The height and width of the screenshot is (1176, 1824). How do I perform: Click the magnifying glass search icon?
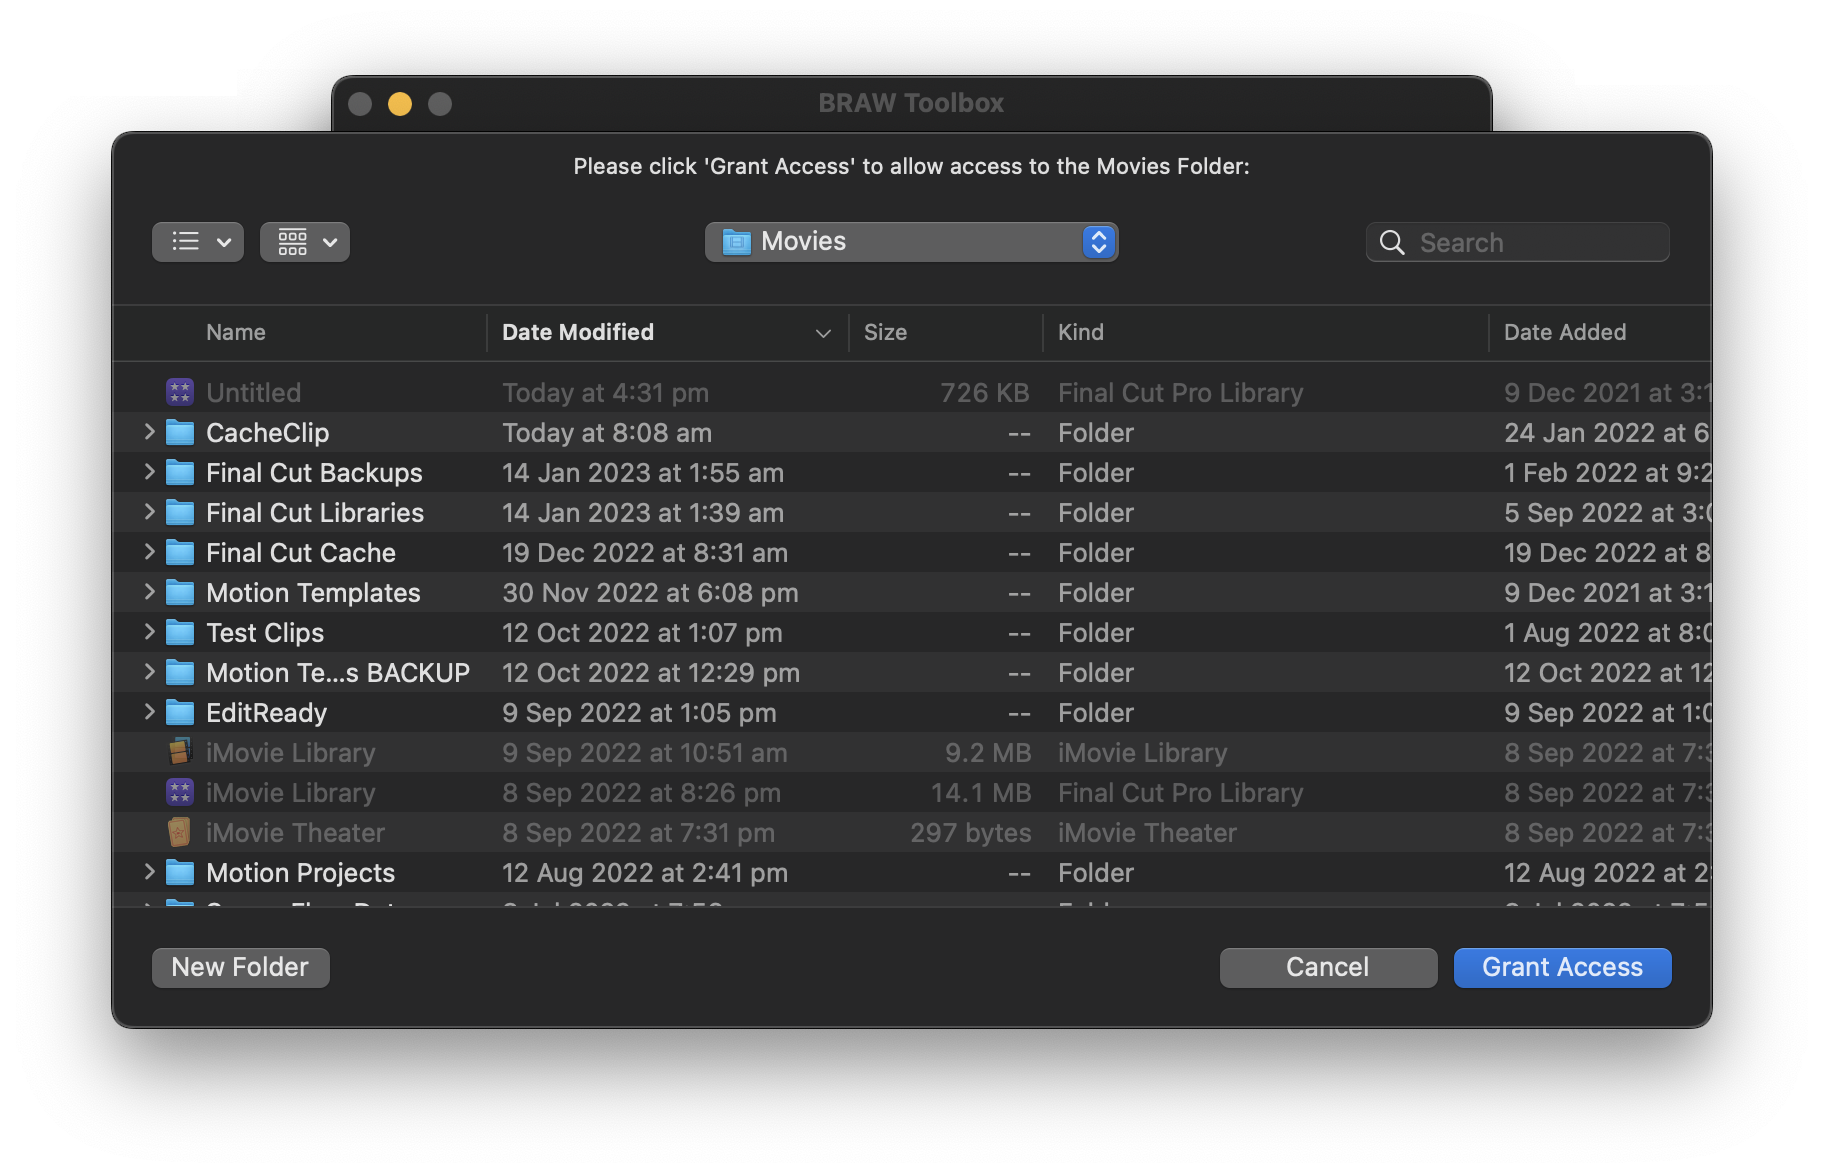pyautogui.click(x=1392, y=242)
